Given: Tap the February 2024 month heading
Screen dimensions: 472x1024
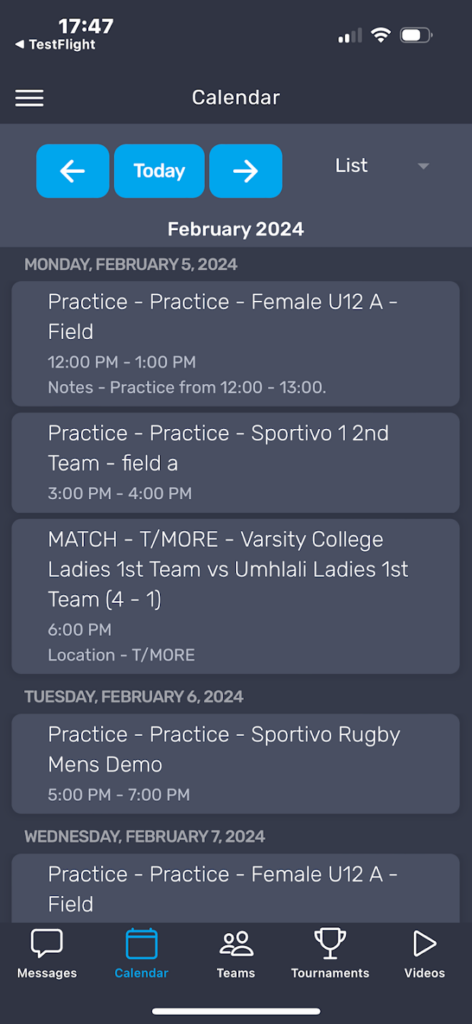Looking at the screenshot, I should [x=236, y=229].
